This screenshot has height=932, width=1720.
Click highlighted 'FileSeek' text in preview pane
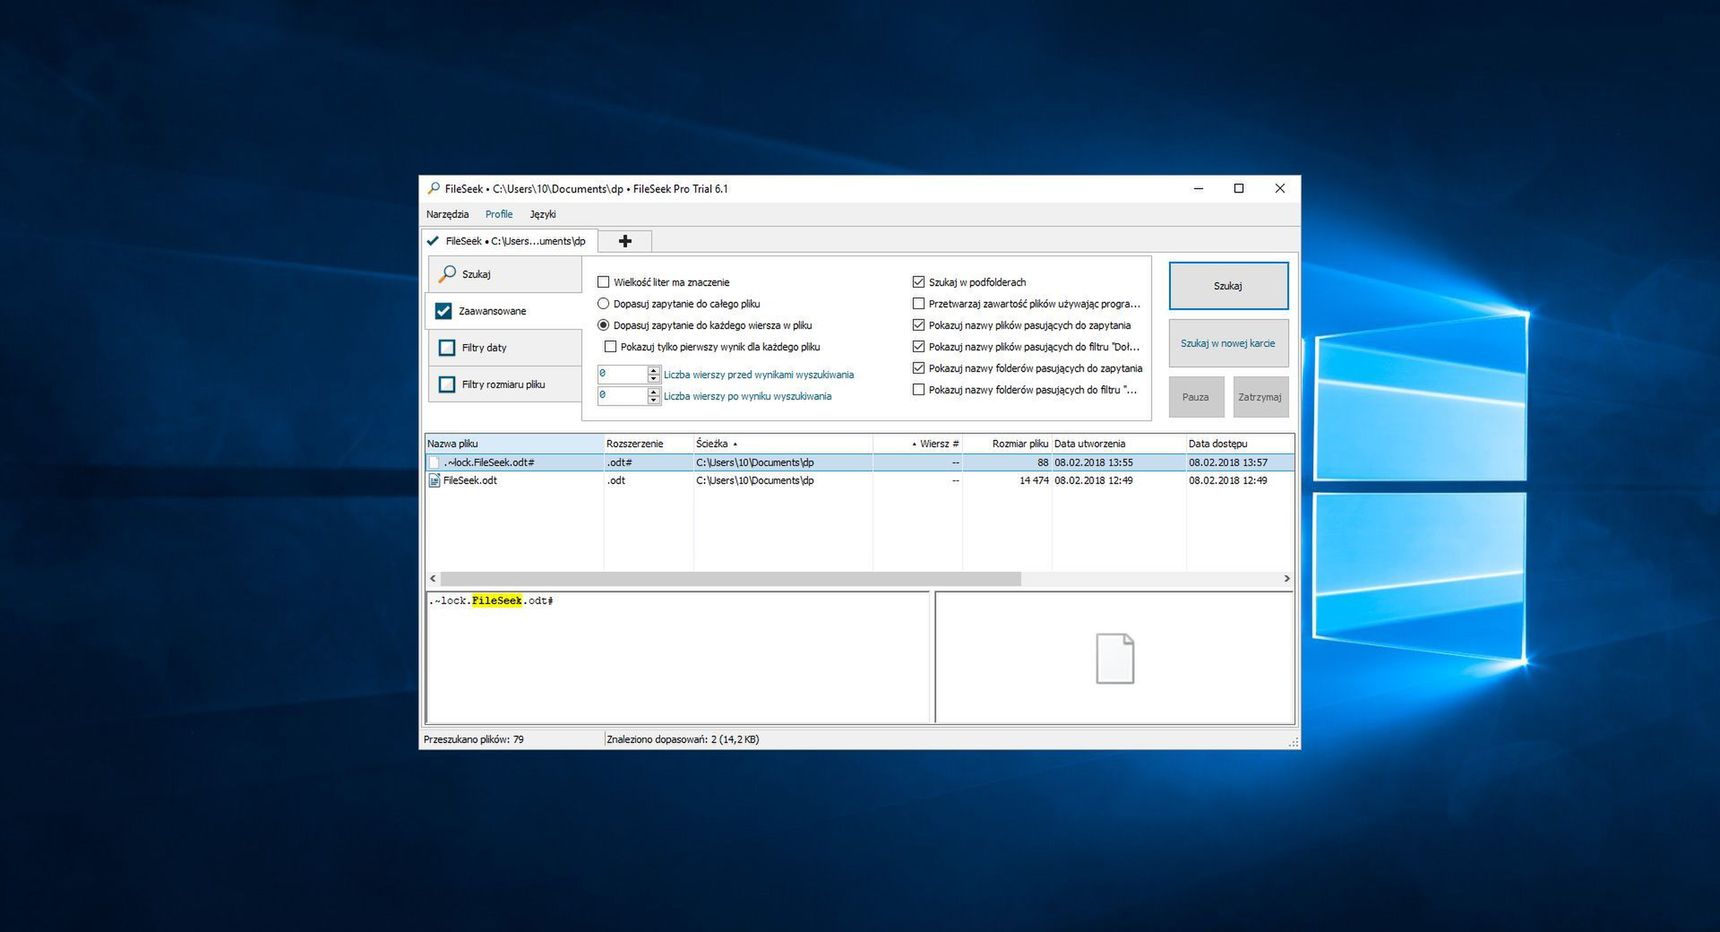click(x=497, y=601)
